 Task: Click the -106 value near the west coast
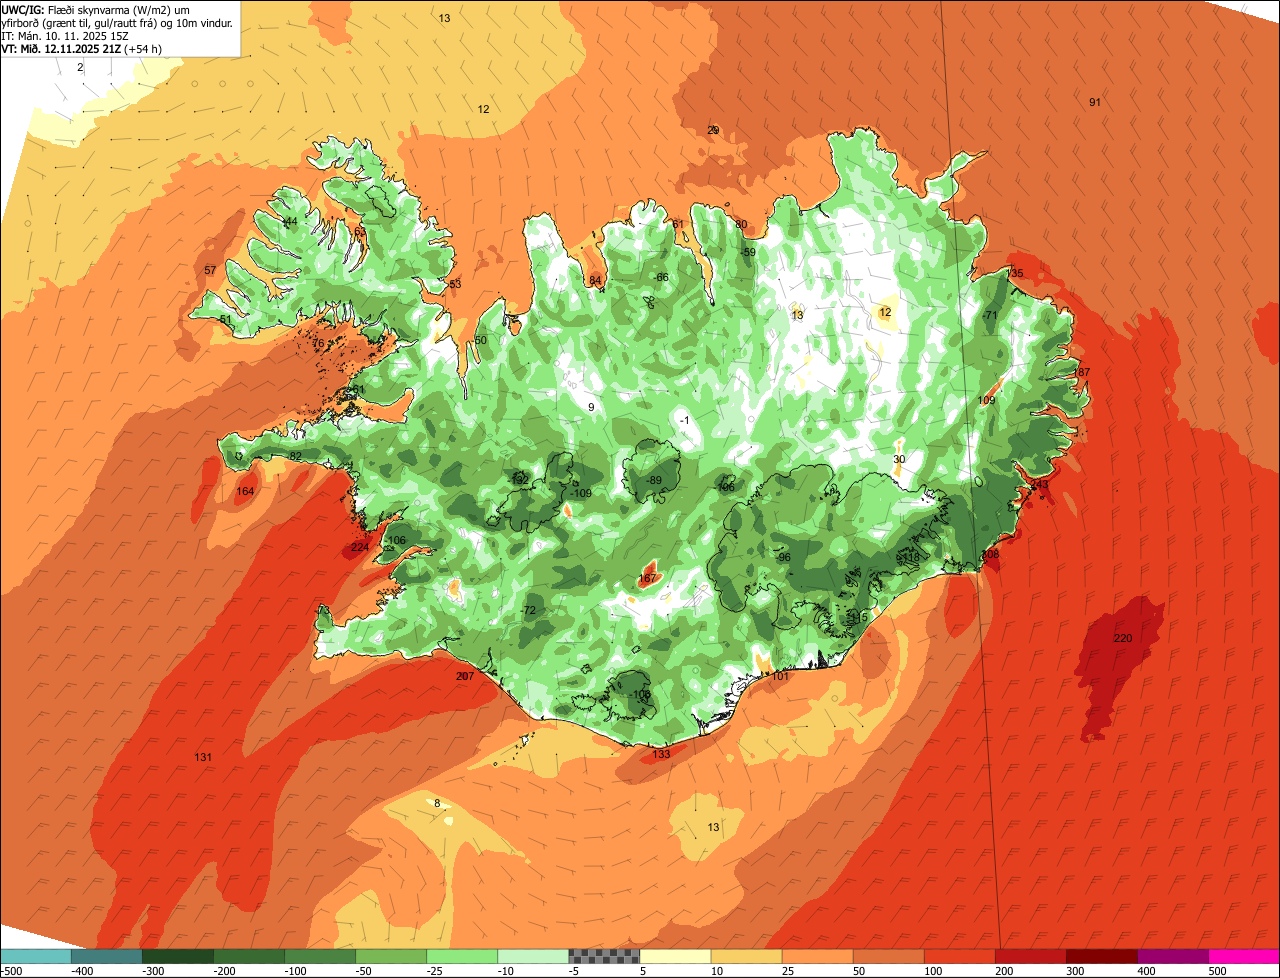coord(394,540)
